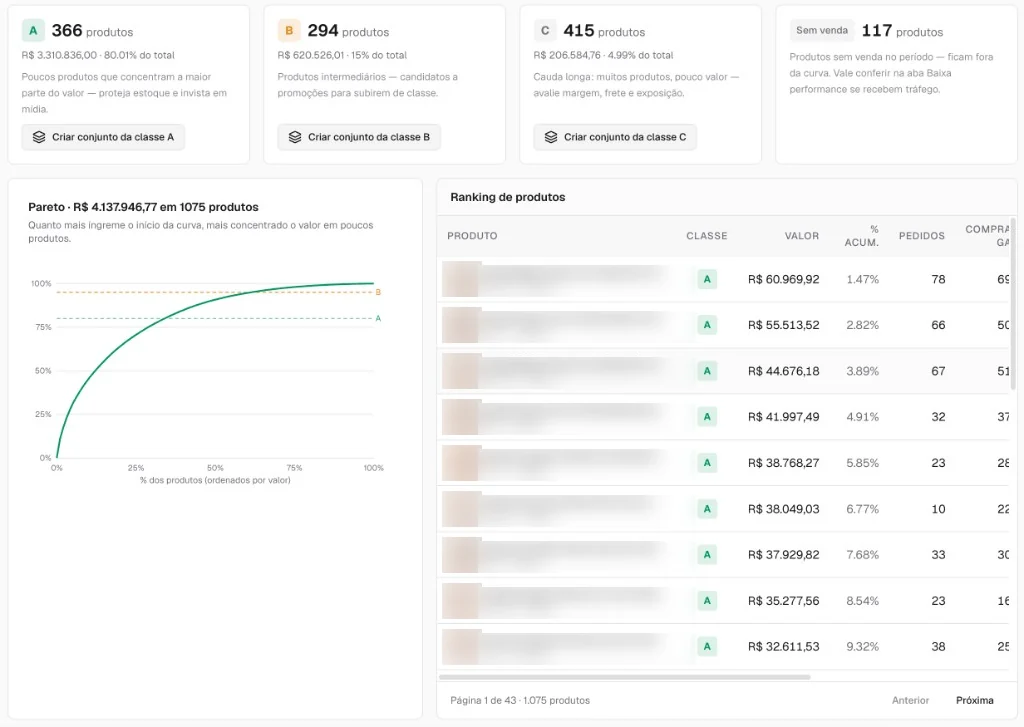Viewport: 1024px width, 727px height.
Task: Go to the next page with Próxima
Action: click(974, 700)
